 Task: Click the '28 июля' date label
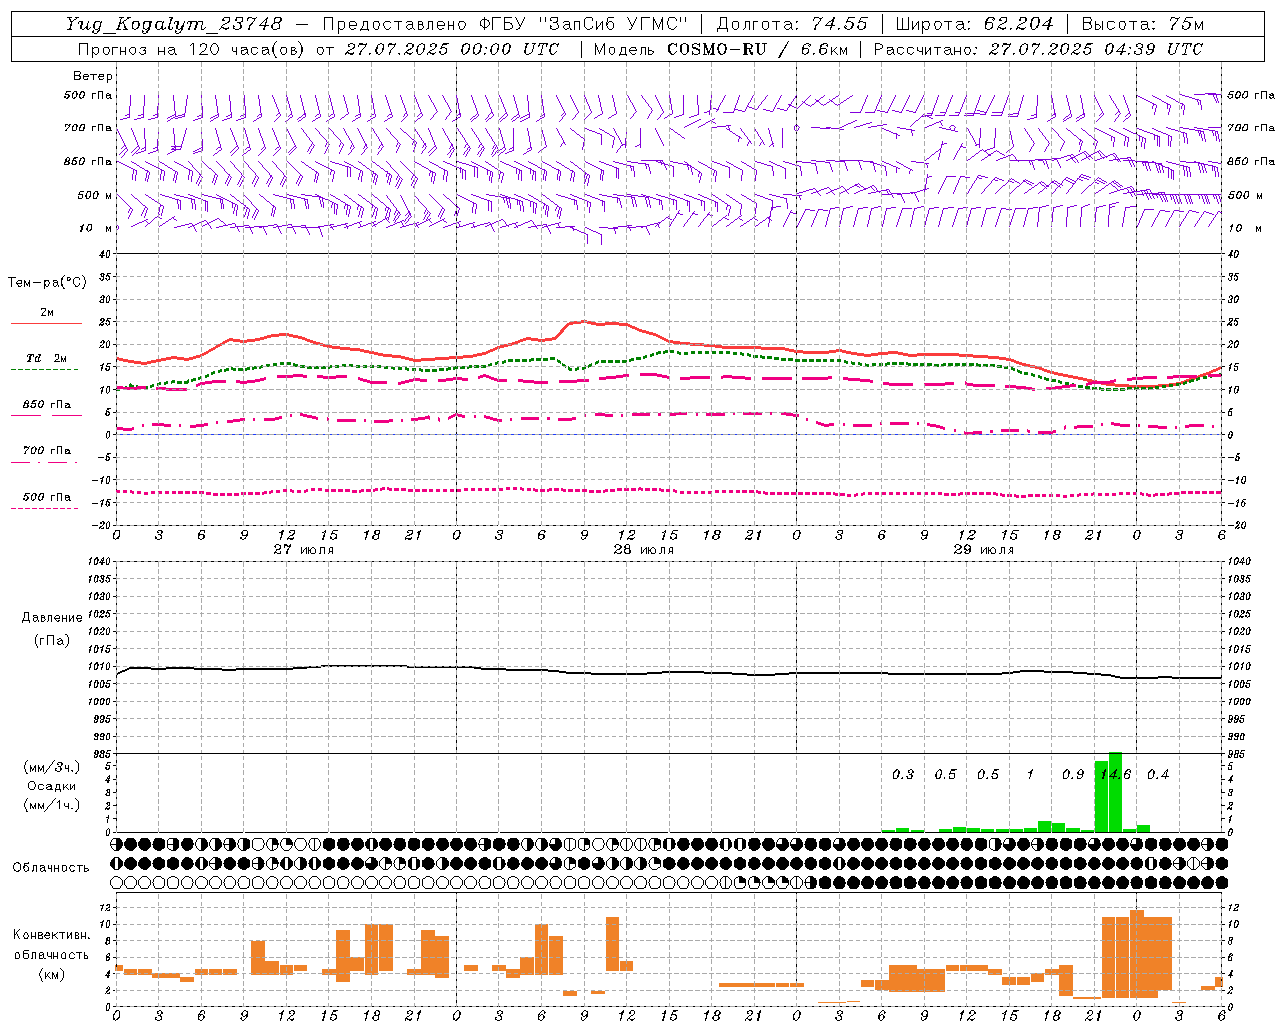coord(644,550)
